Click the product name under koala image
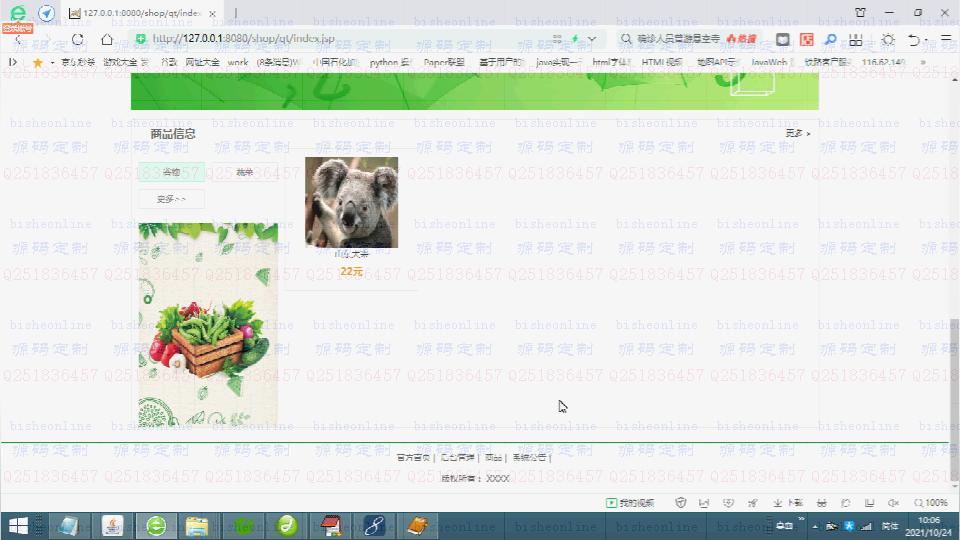Viewport: 960px width, 540px height. click(351, 253)
